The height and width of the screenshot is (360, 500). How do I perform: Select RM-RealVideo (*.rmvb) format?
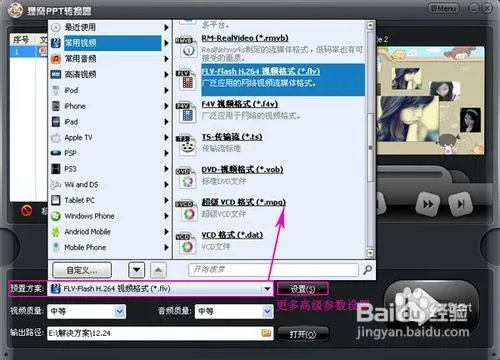(x=245, y=38)
